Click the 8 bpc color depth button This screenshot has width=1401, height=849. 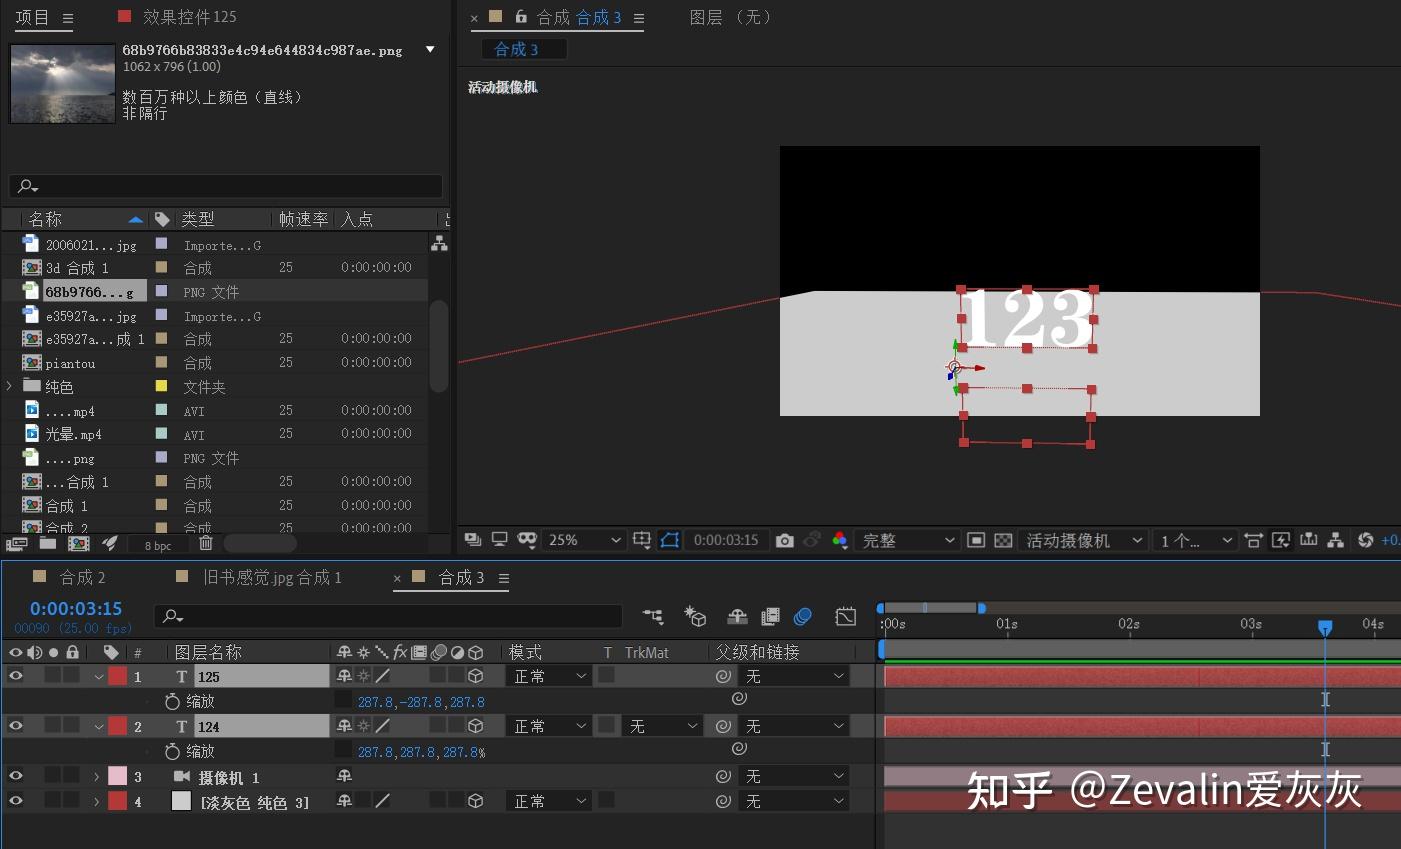click(157, 545)
